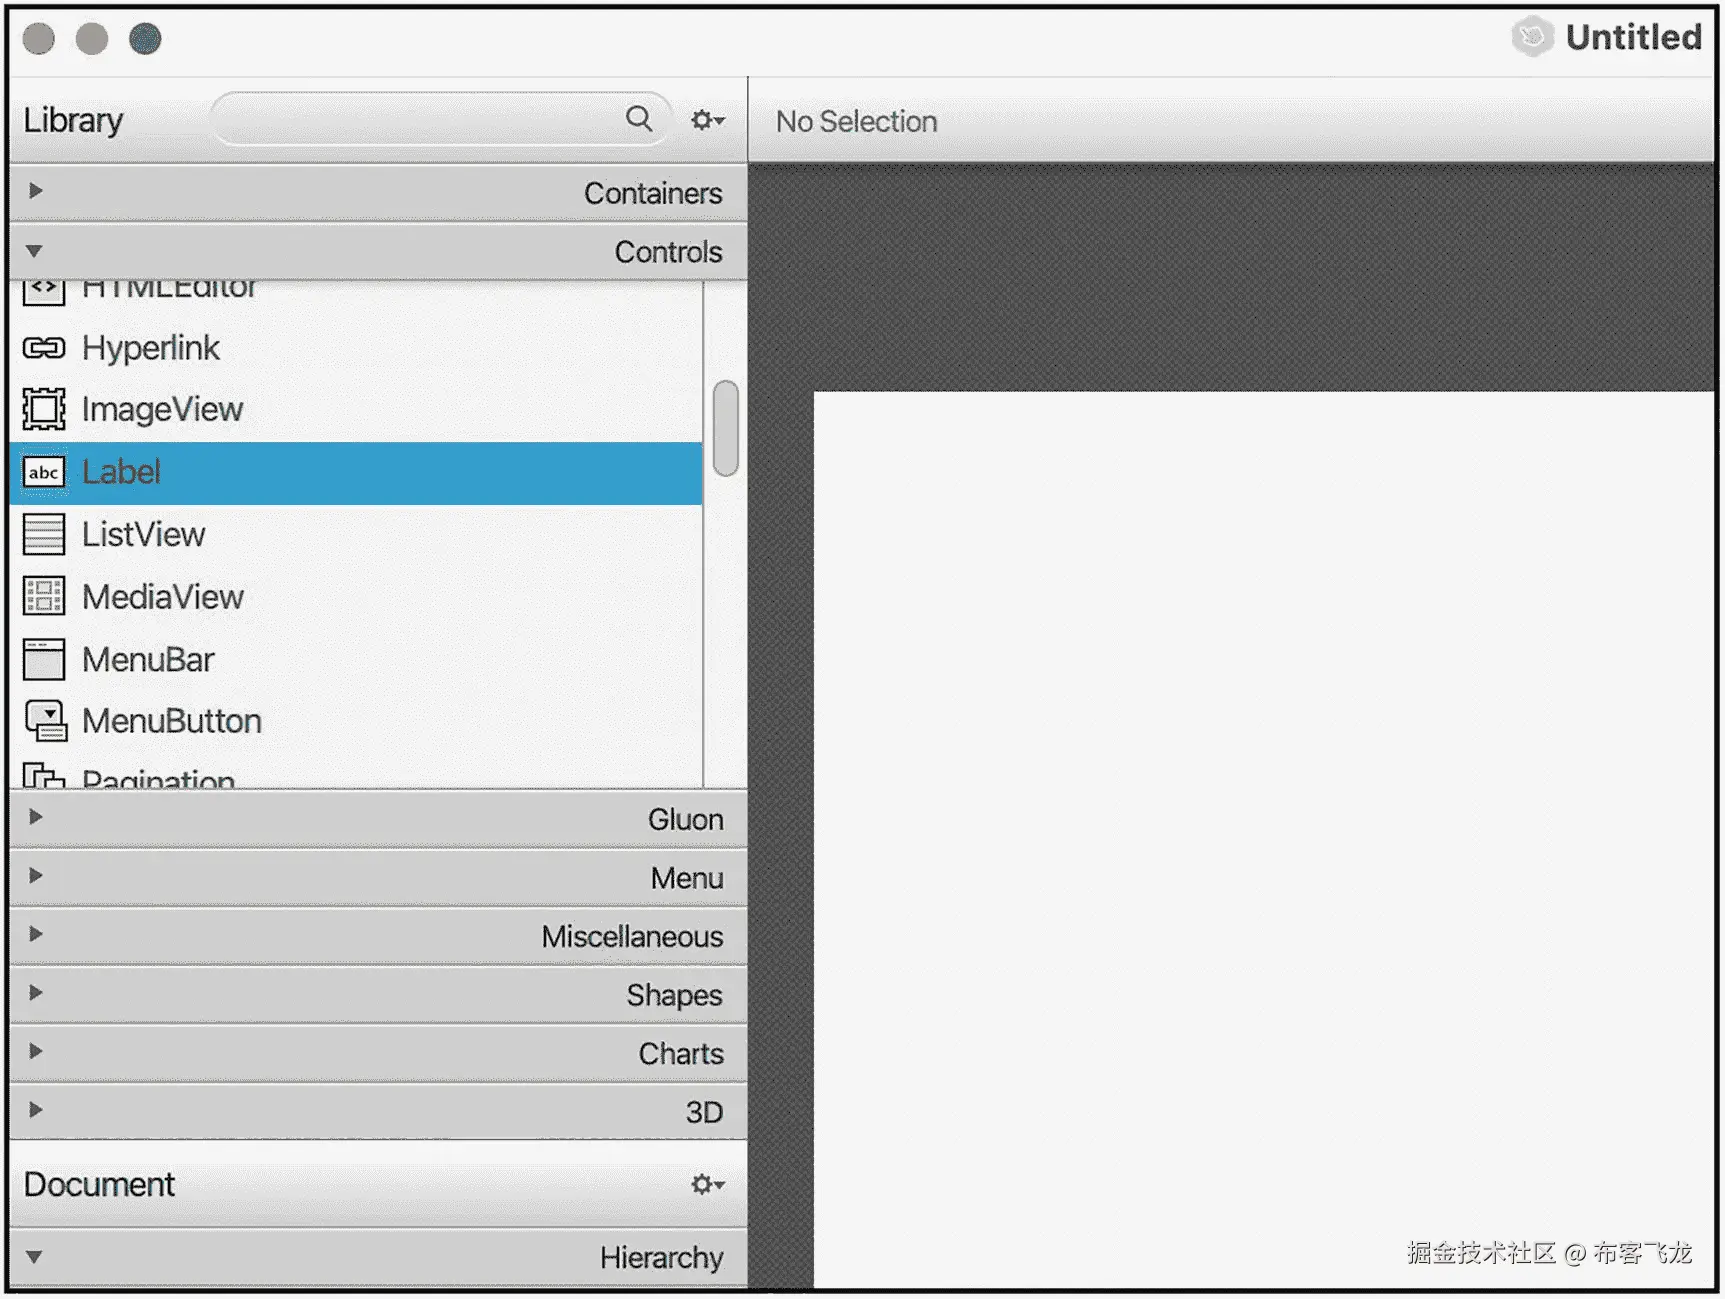Click the Document panel heading
This screenshot has height=1299, width=1725.
(x=99, y=1184)
